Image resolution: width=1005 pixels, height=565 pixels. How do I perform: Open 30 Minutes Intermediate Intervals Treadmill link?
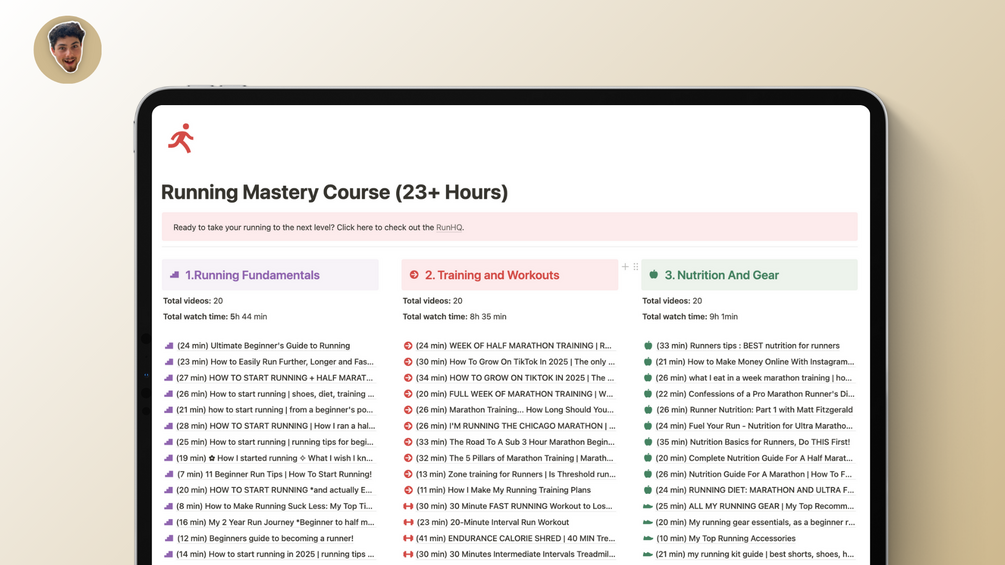(x=515, y=554)
